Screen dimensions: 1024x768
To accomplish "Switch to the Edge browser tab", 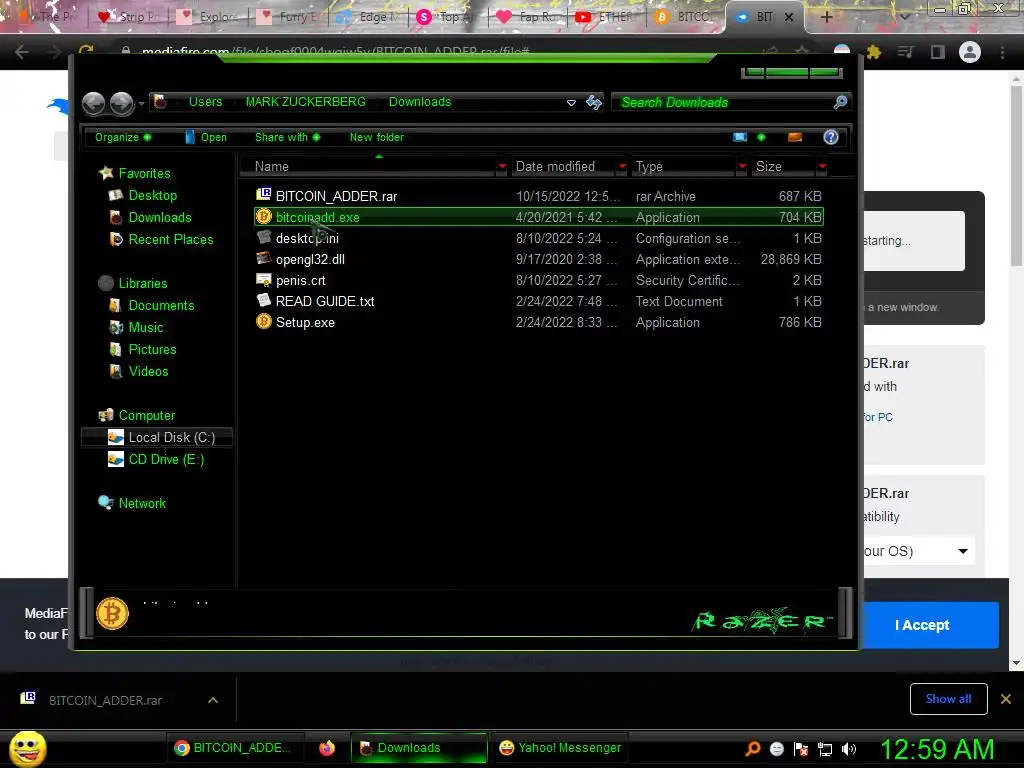I will [x=370, y=17].
